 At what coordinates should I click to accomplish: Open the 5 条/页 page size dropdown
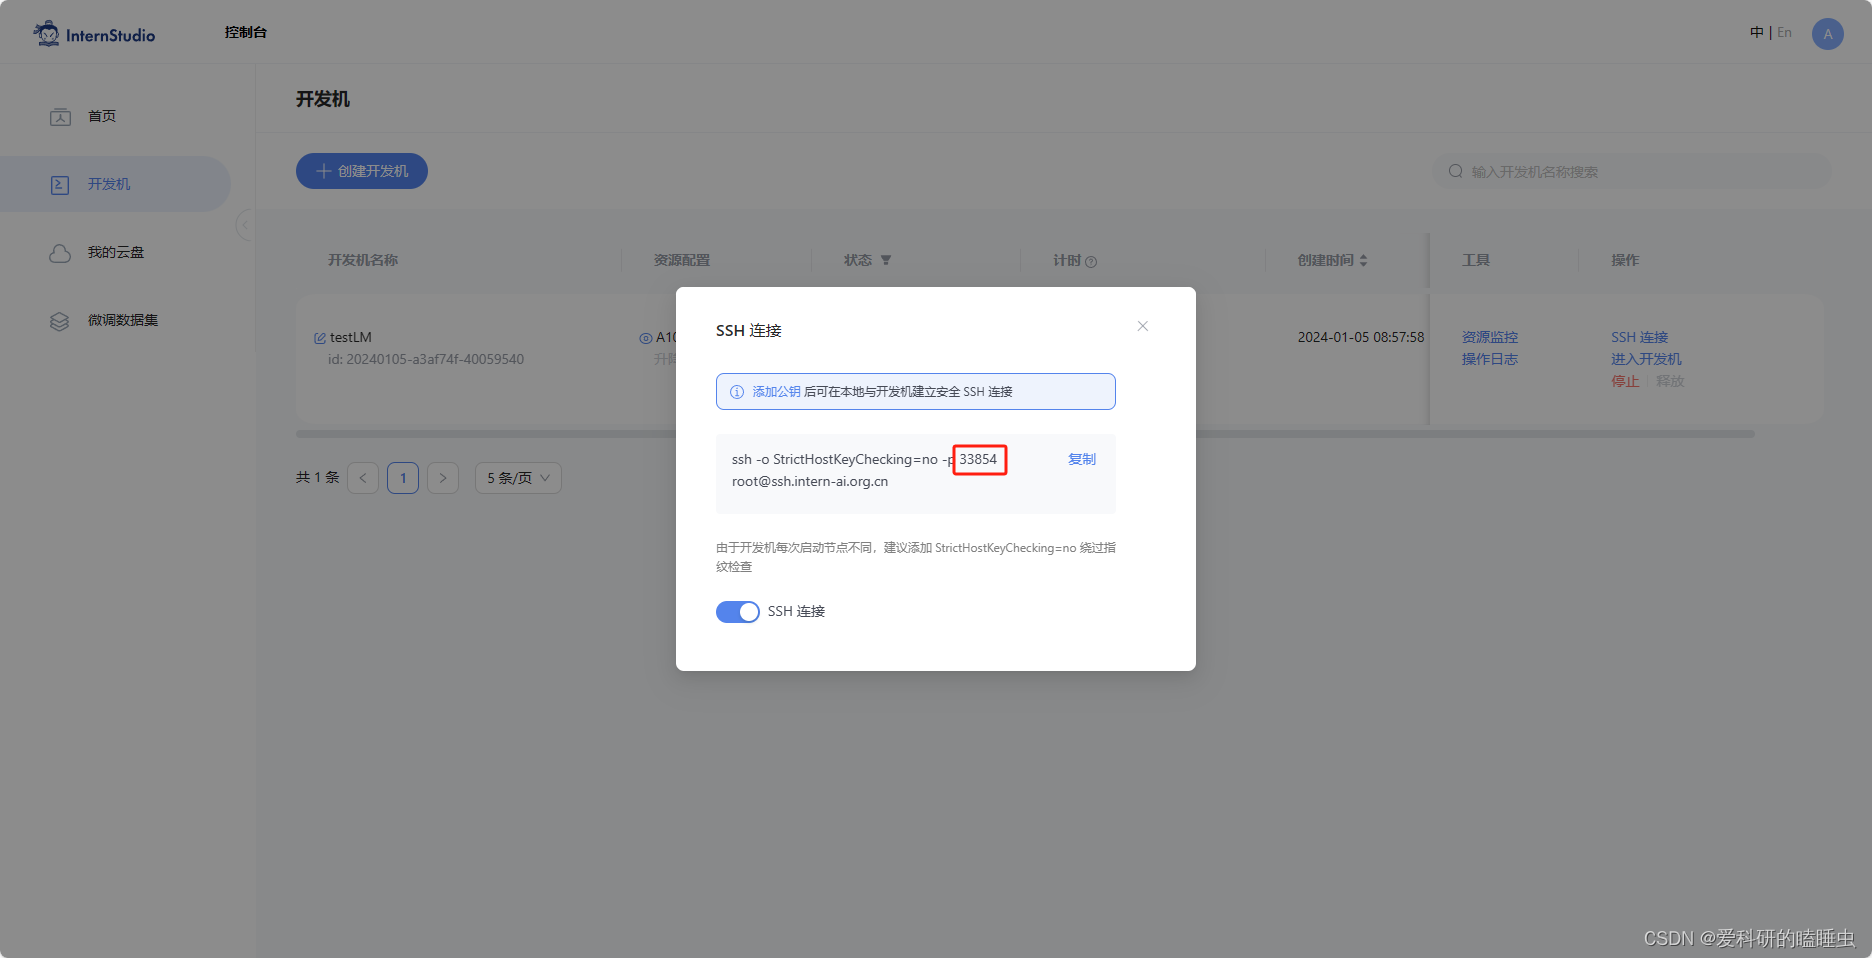point(518,478)
